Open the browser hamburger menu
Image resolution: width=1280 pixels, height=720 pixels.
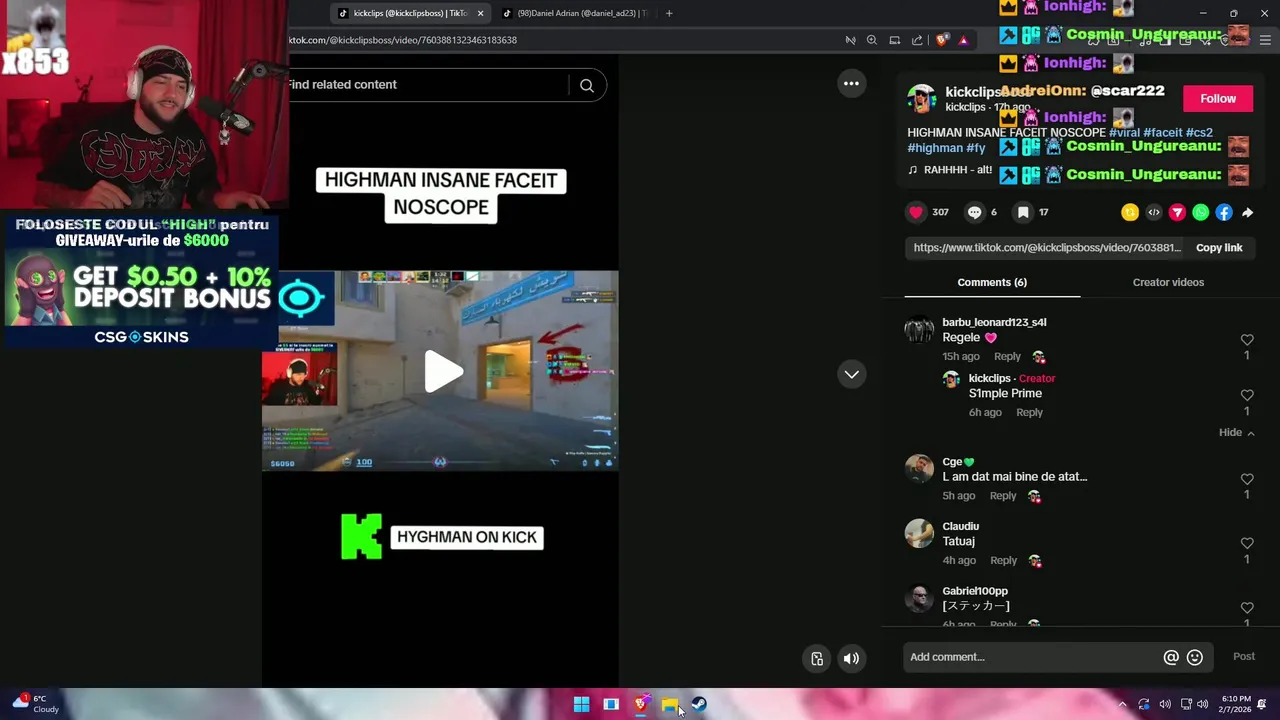(1266, 40)
